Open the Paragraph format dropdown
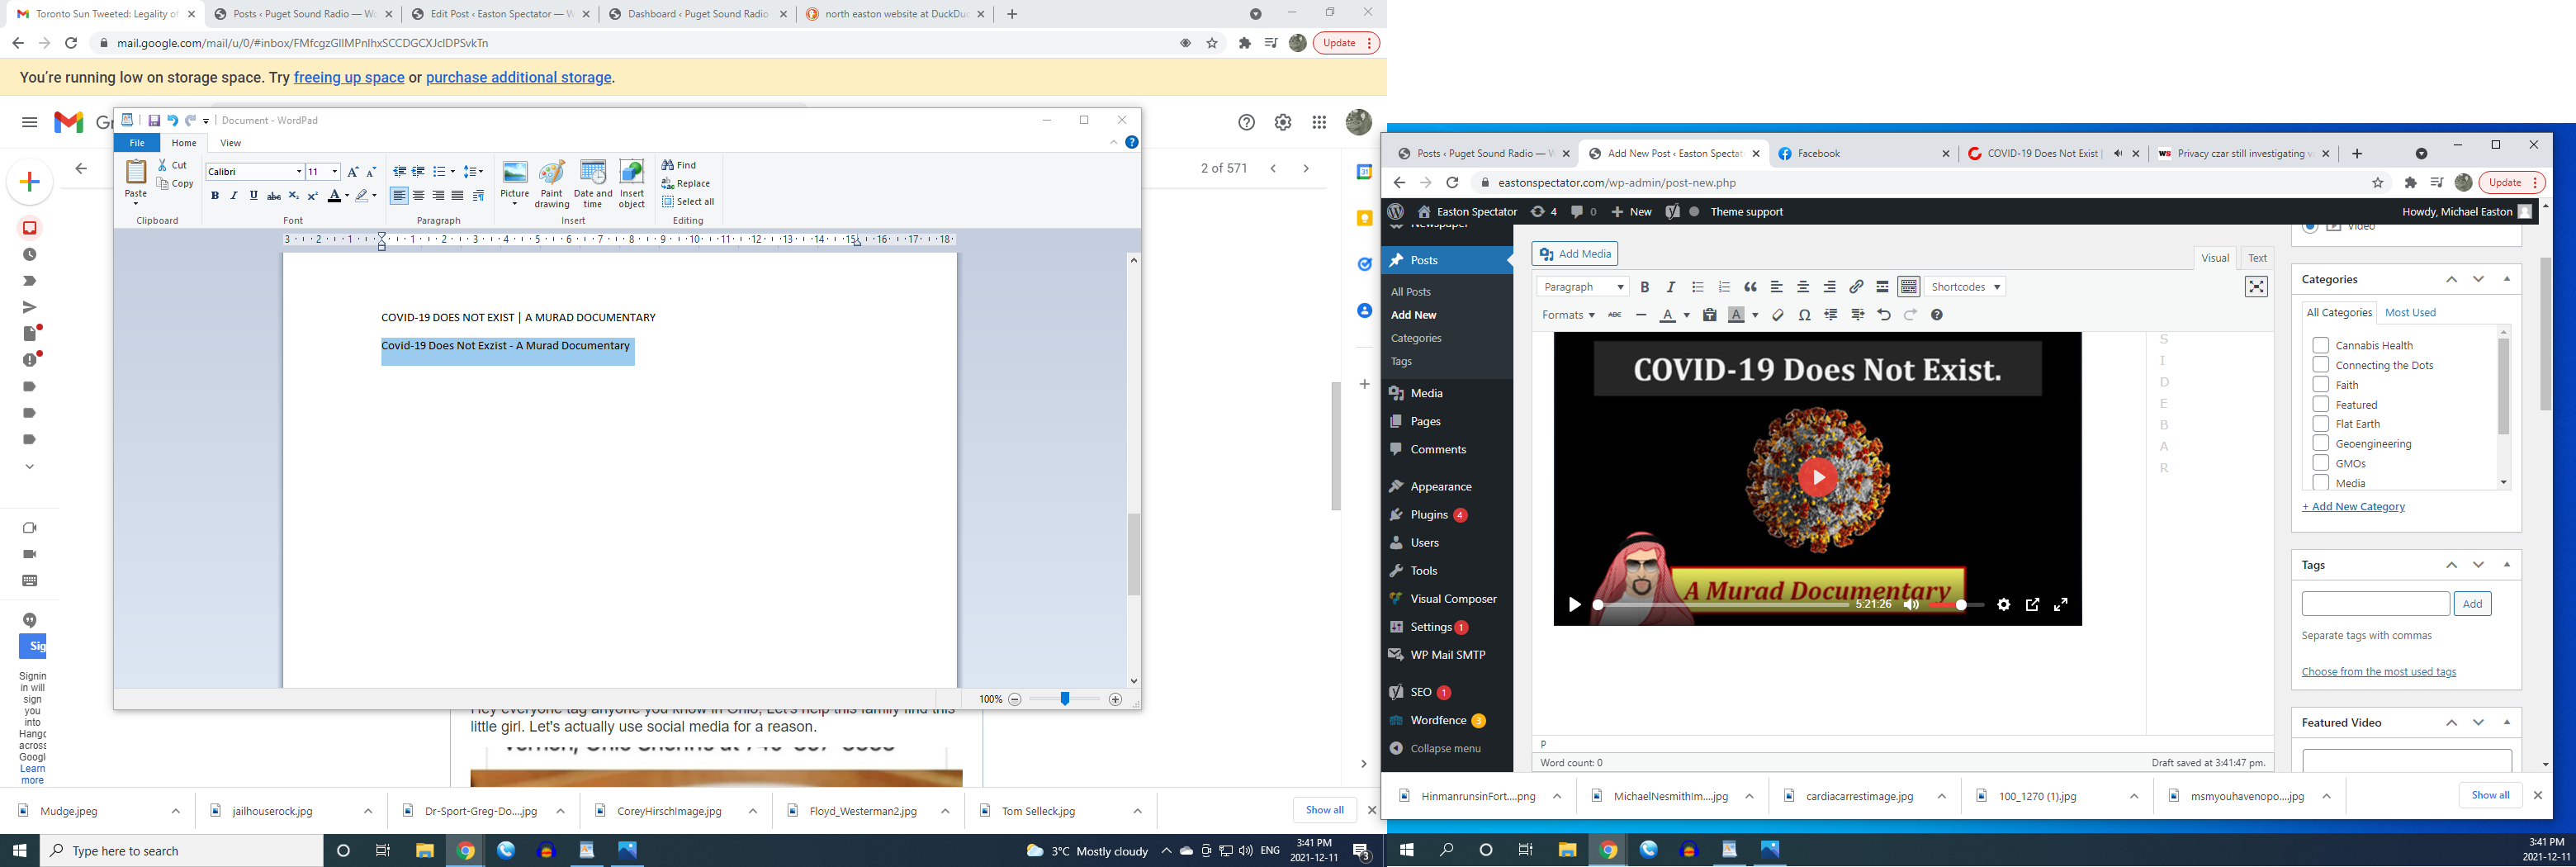Screen dimensions: 2576x867 (x=1582, y=287)
